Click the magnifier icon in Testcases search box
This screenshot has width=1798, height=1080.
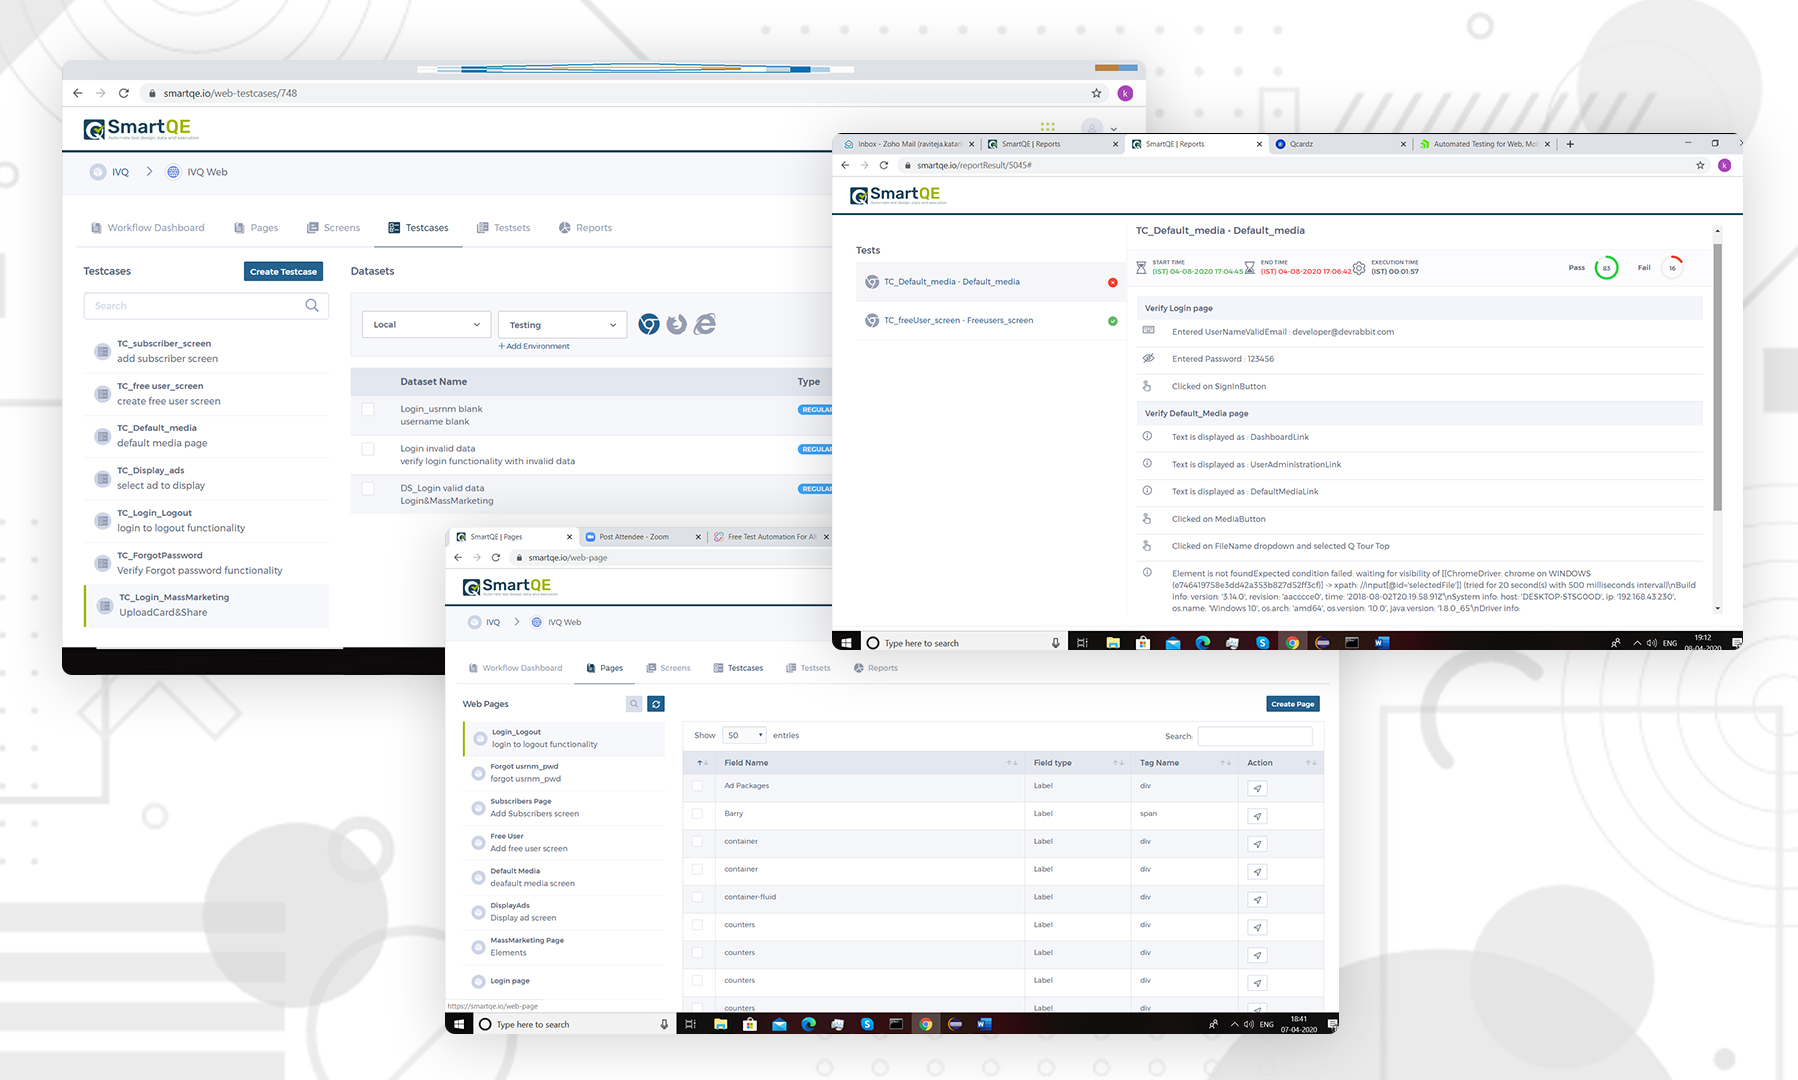(312, 306)
